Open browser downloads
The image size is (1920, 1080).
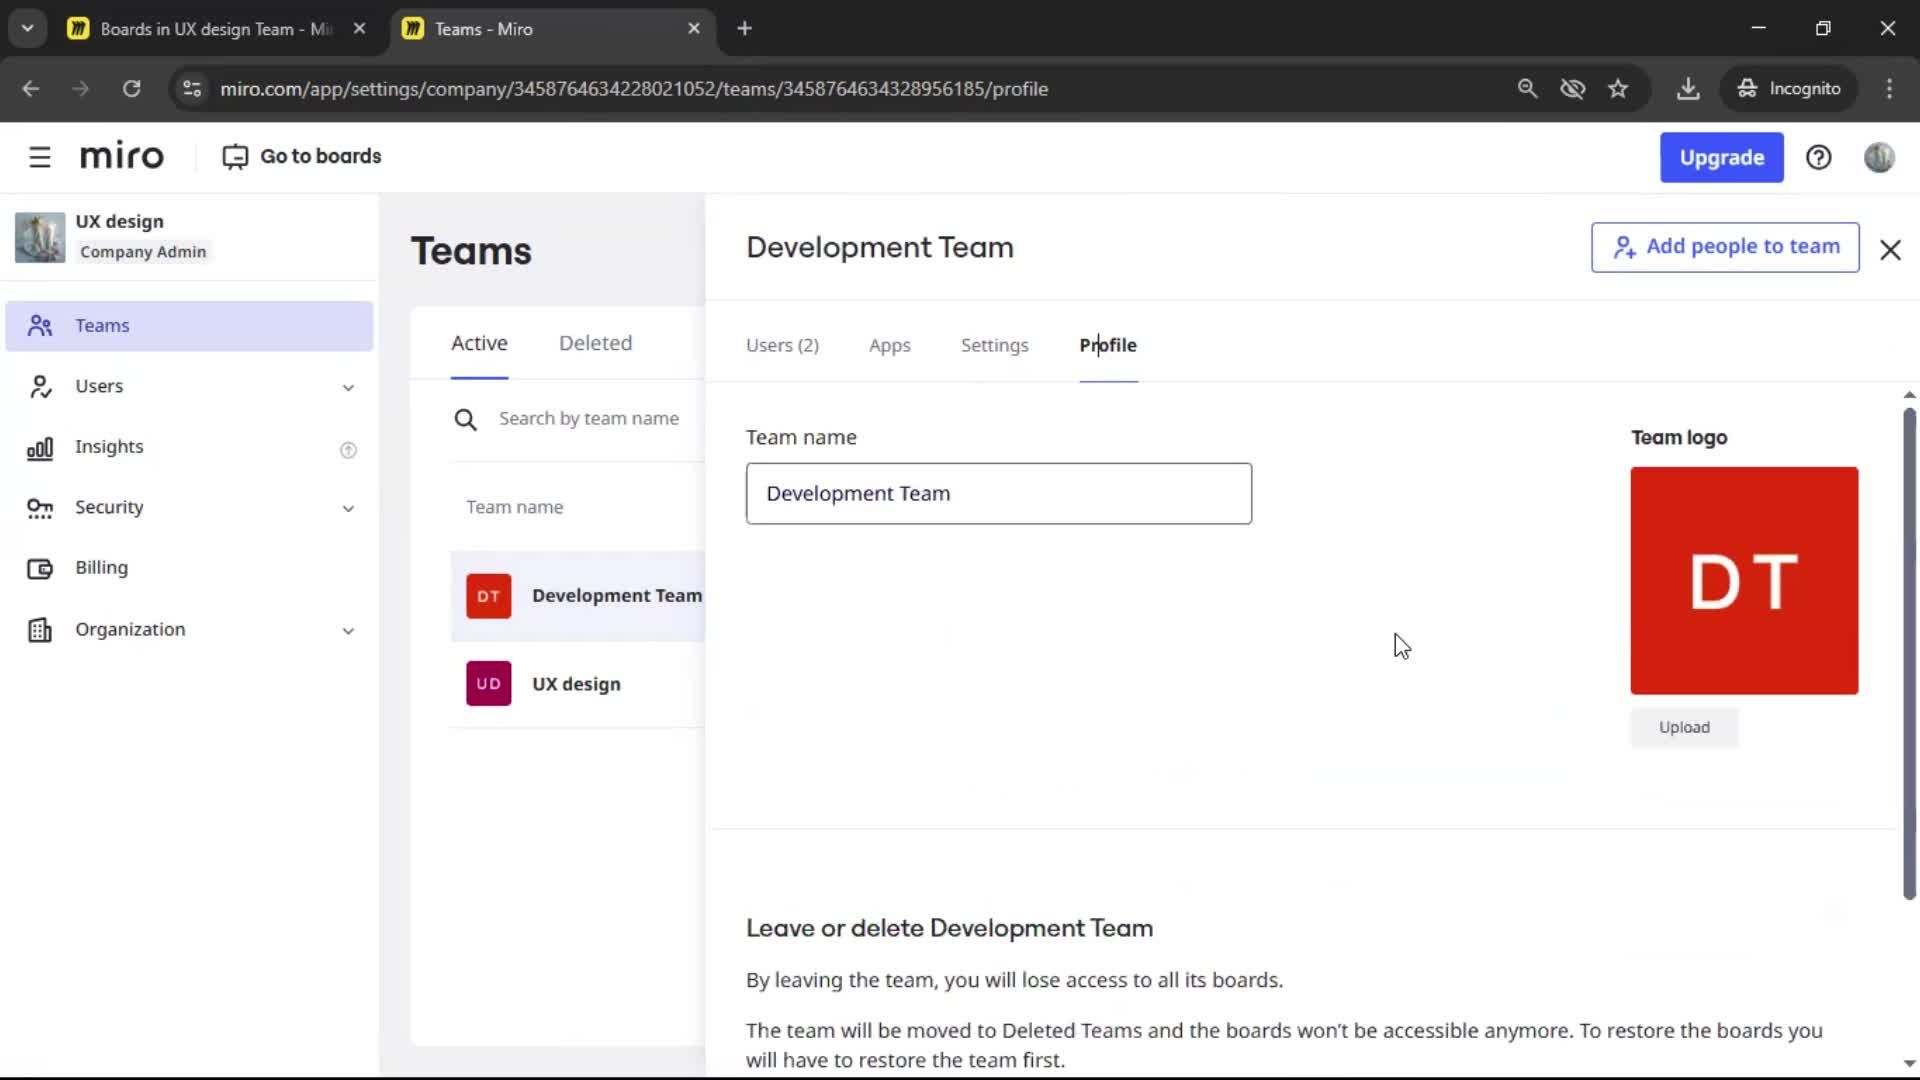coord(1688,88)
